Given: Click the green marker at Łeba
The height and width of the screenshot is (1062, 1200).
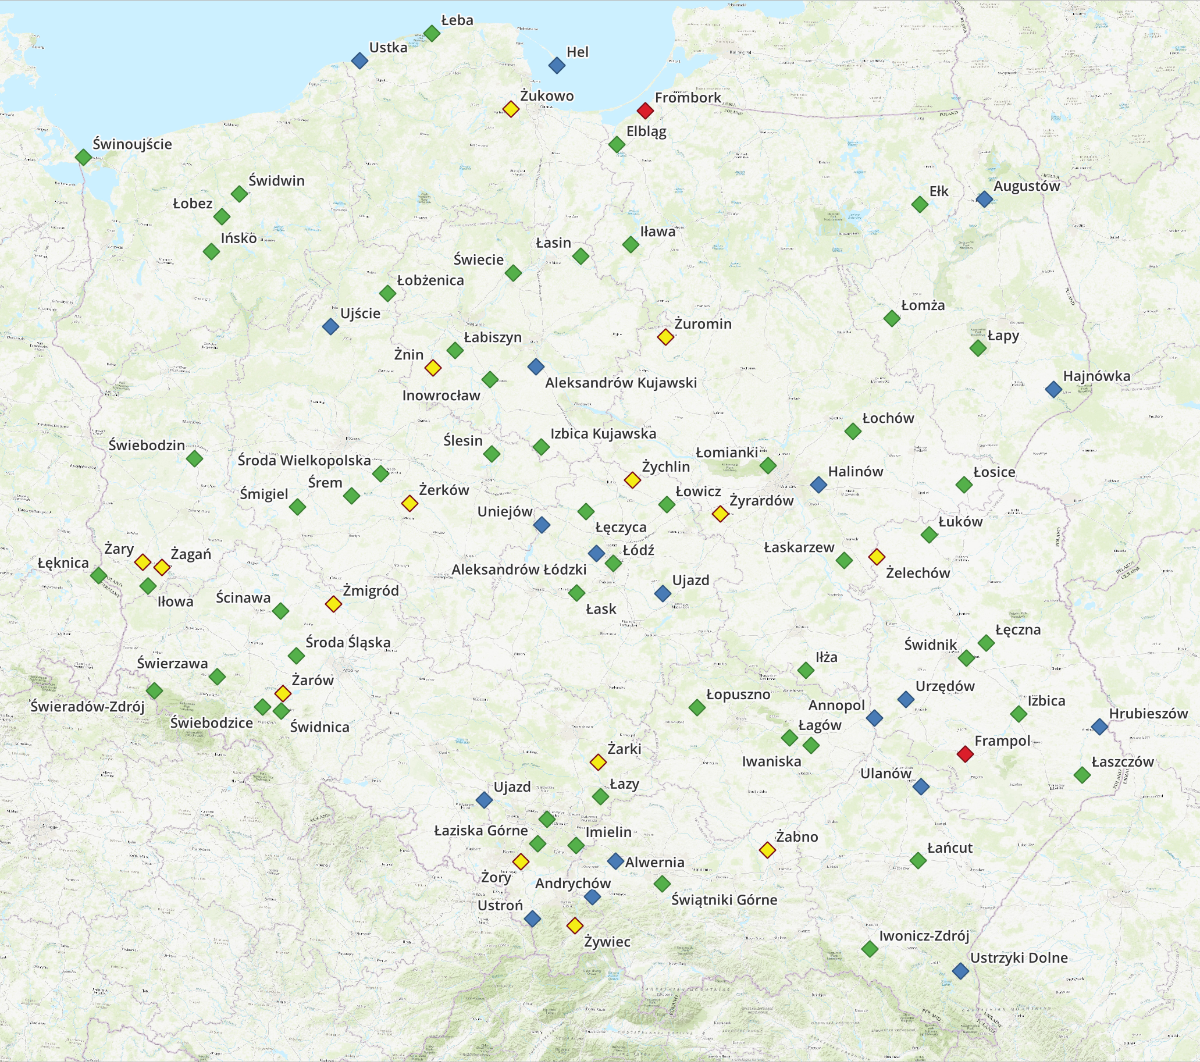Looking at the screenshot, I should (432, 34).
